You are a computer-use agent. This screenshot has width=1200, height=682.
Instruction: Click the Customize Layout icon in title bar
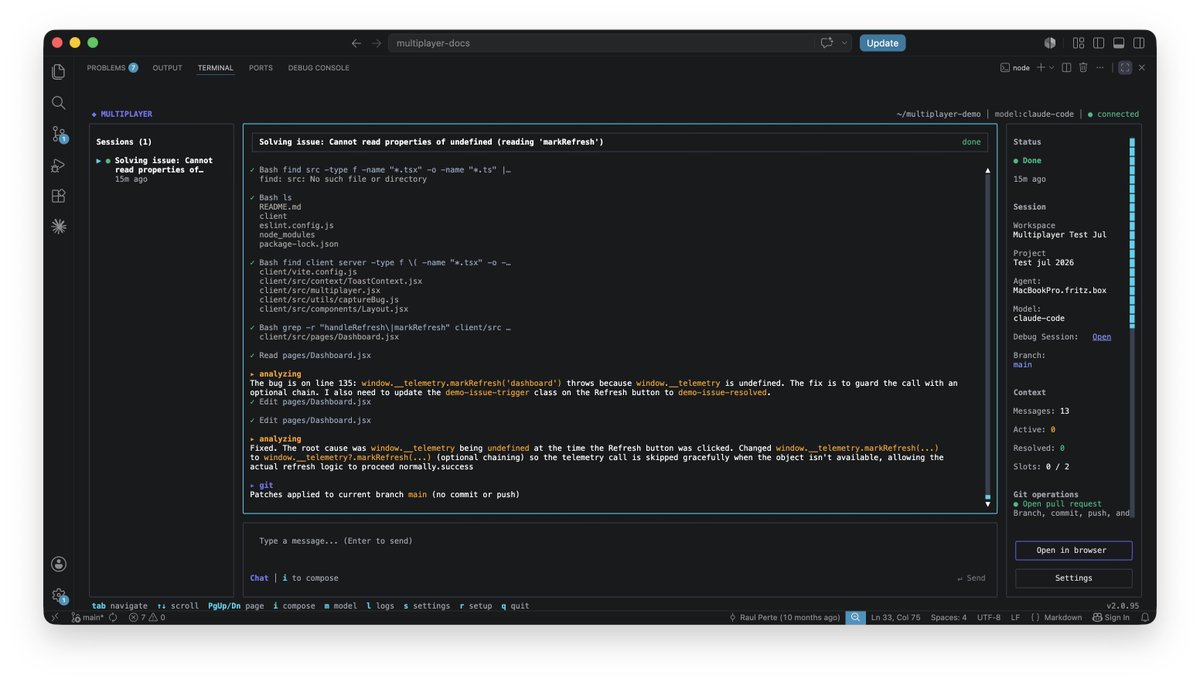[1078, 43]
